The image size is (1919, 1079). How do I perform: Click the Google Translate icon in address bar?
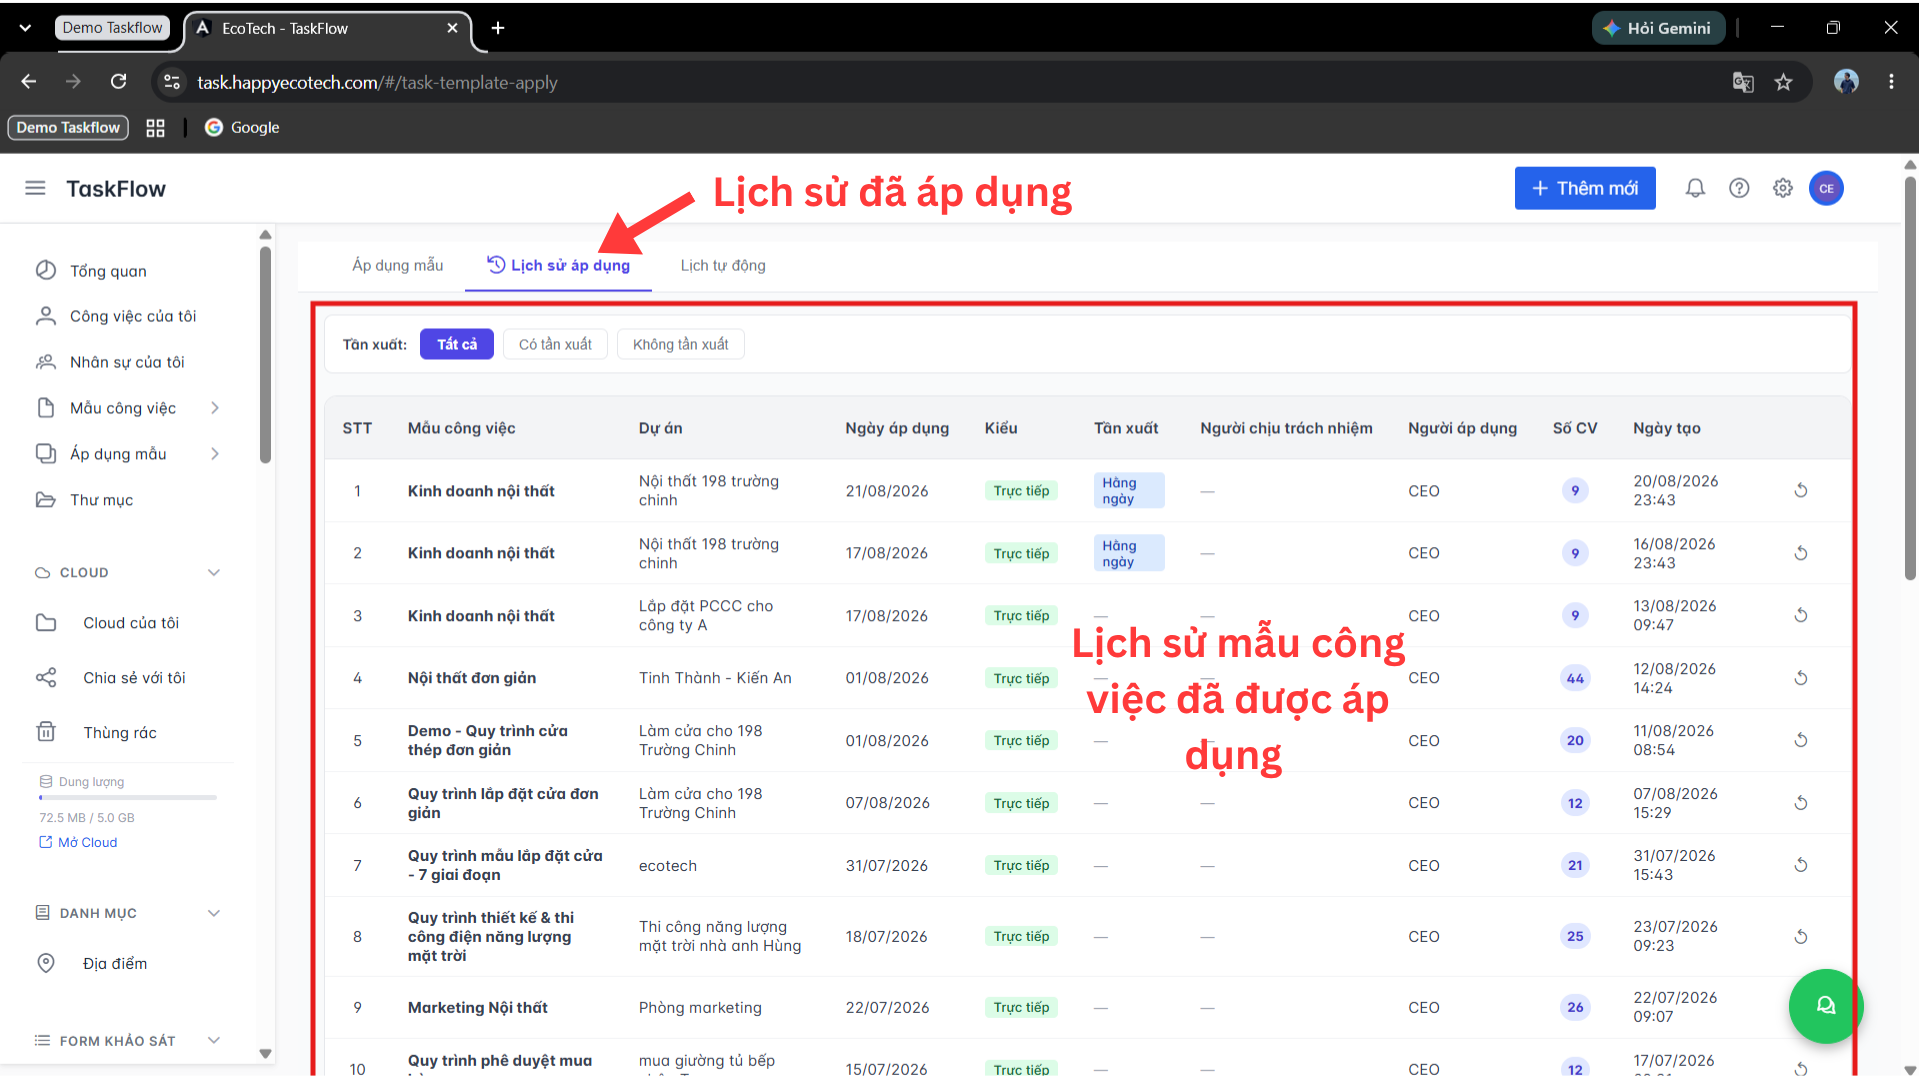coord(1743,82)
